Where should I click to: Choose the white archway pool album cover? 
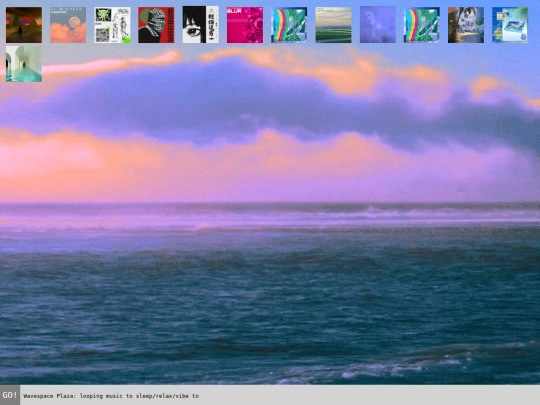click(24, 64)
